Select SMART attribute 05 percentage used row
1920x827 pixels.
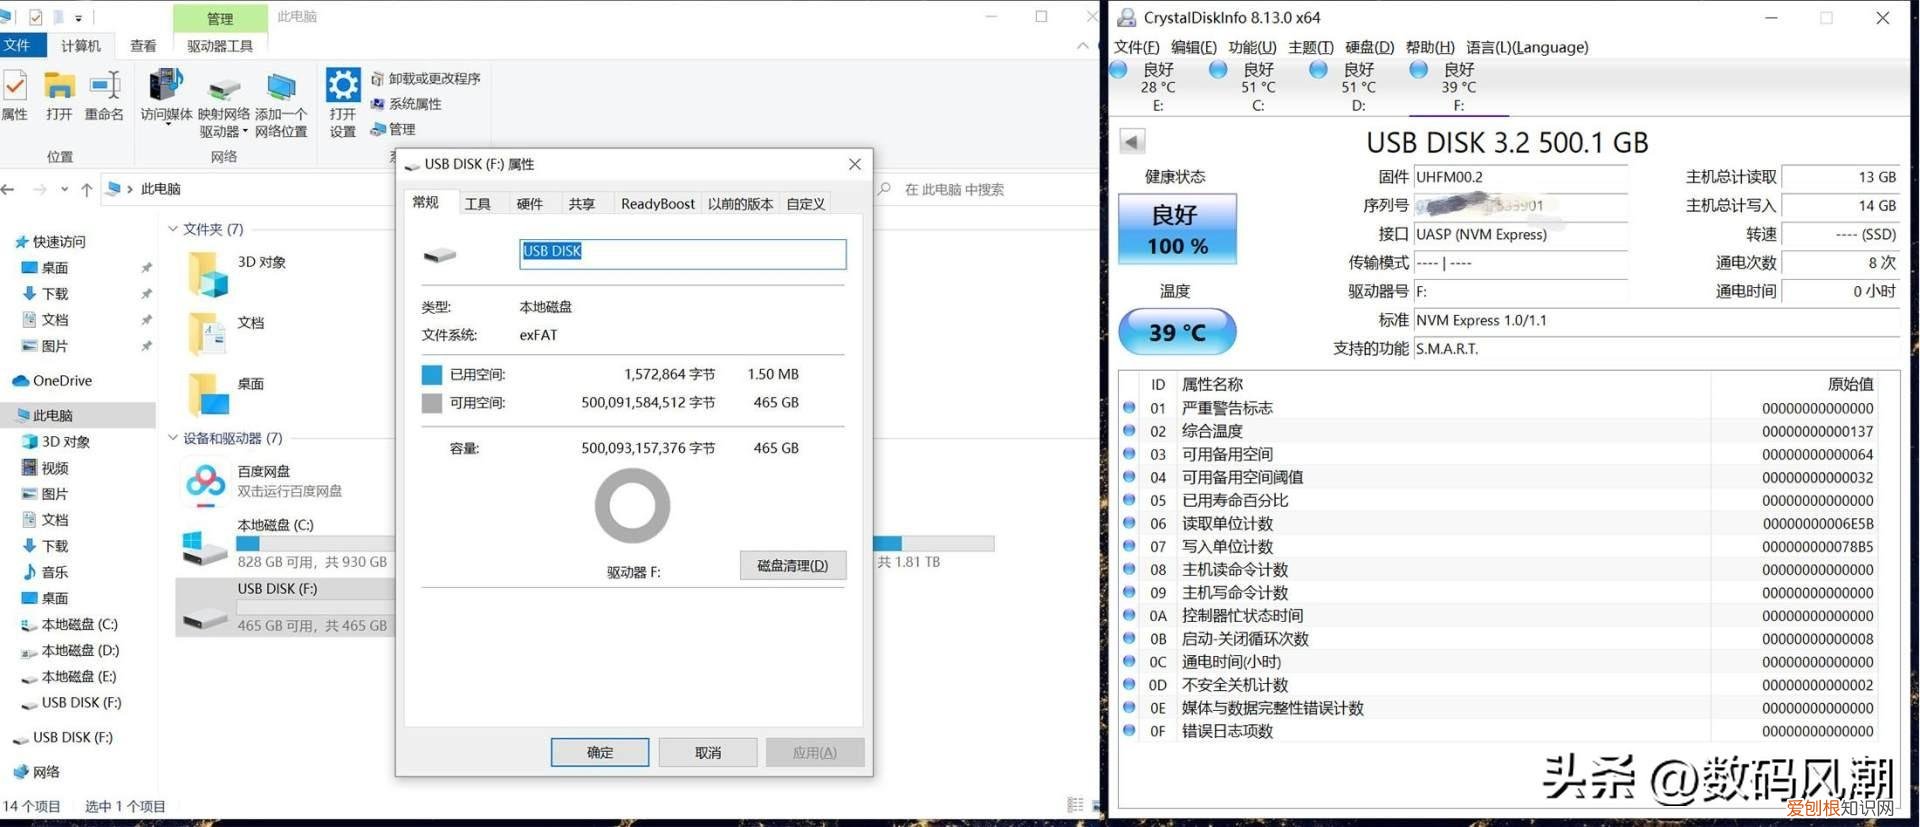click(x=1498, y=500)
